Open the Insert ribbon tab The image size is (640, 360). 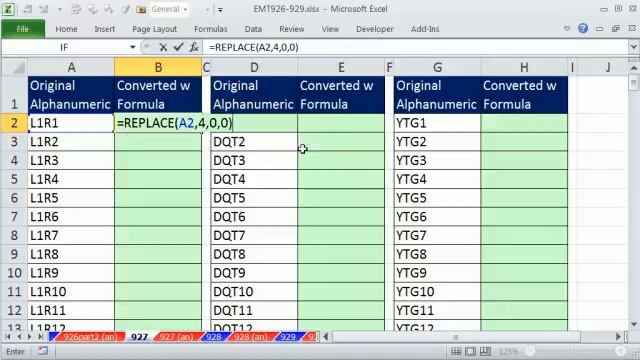104,29
